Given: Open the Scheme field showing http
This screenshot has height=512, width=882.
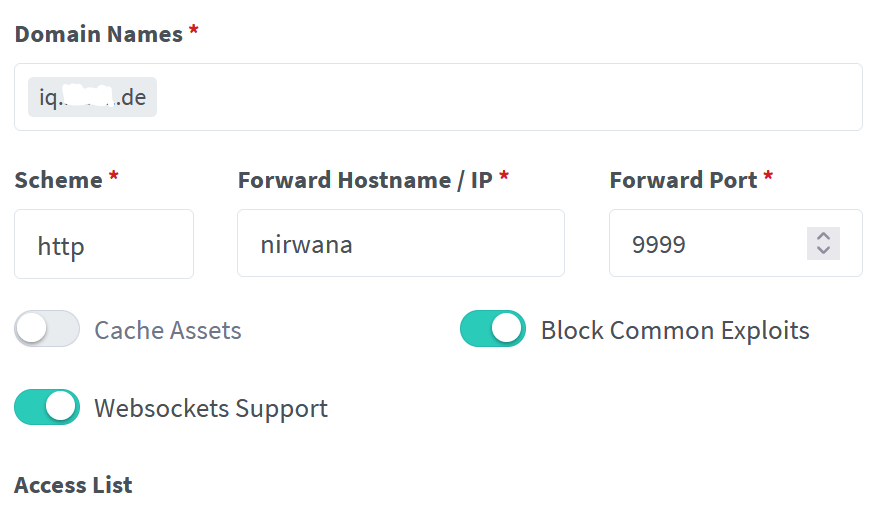Looking at the screenshot, I should [x=103, y=244].
